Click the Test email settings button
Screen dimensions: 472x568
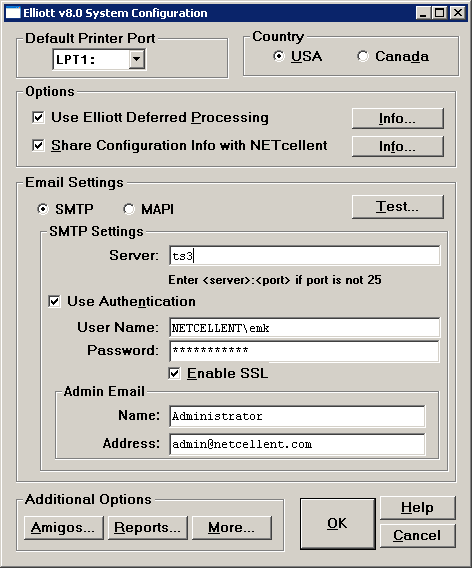tap(397, 207)
